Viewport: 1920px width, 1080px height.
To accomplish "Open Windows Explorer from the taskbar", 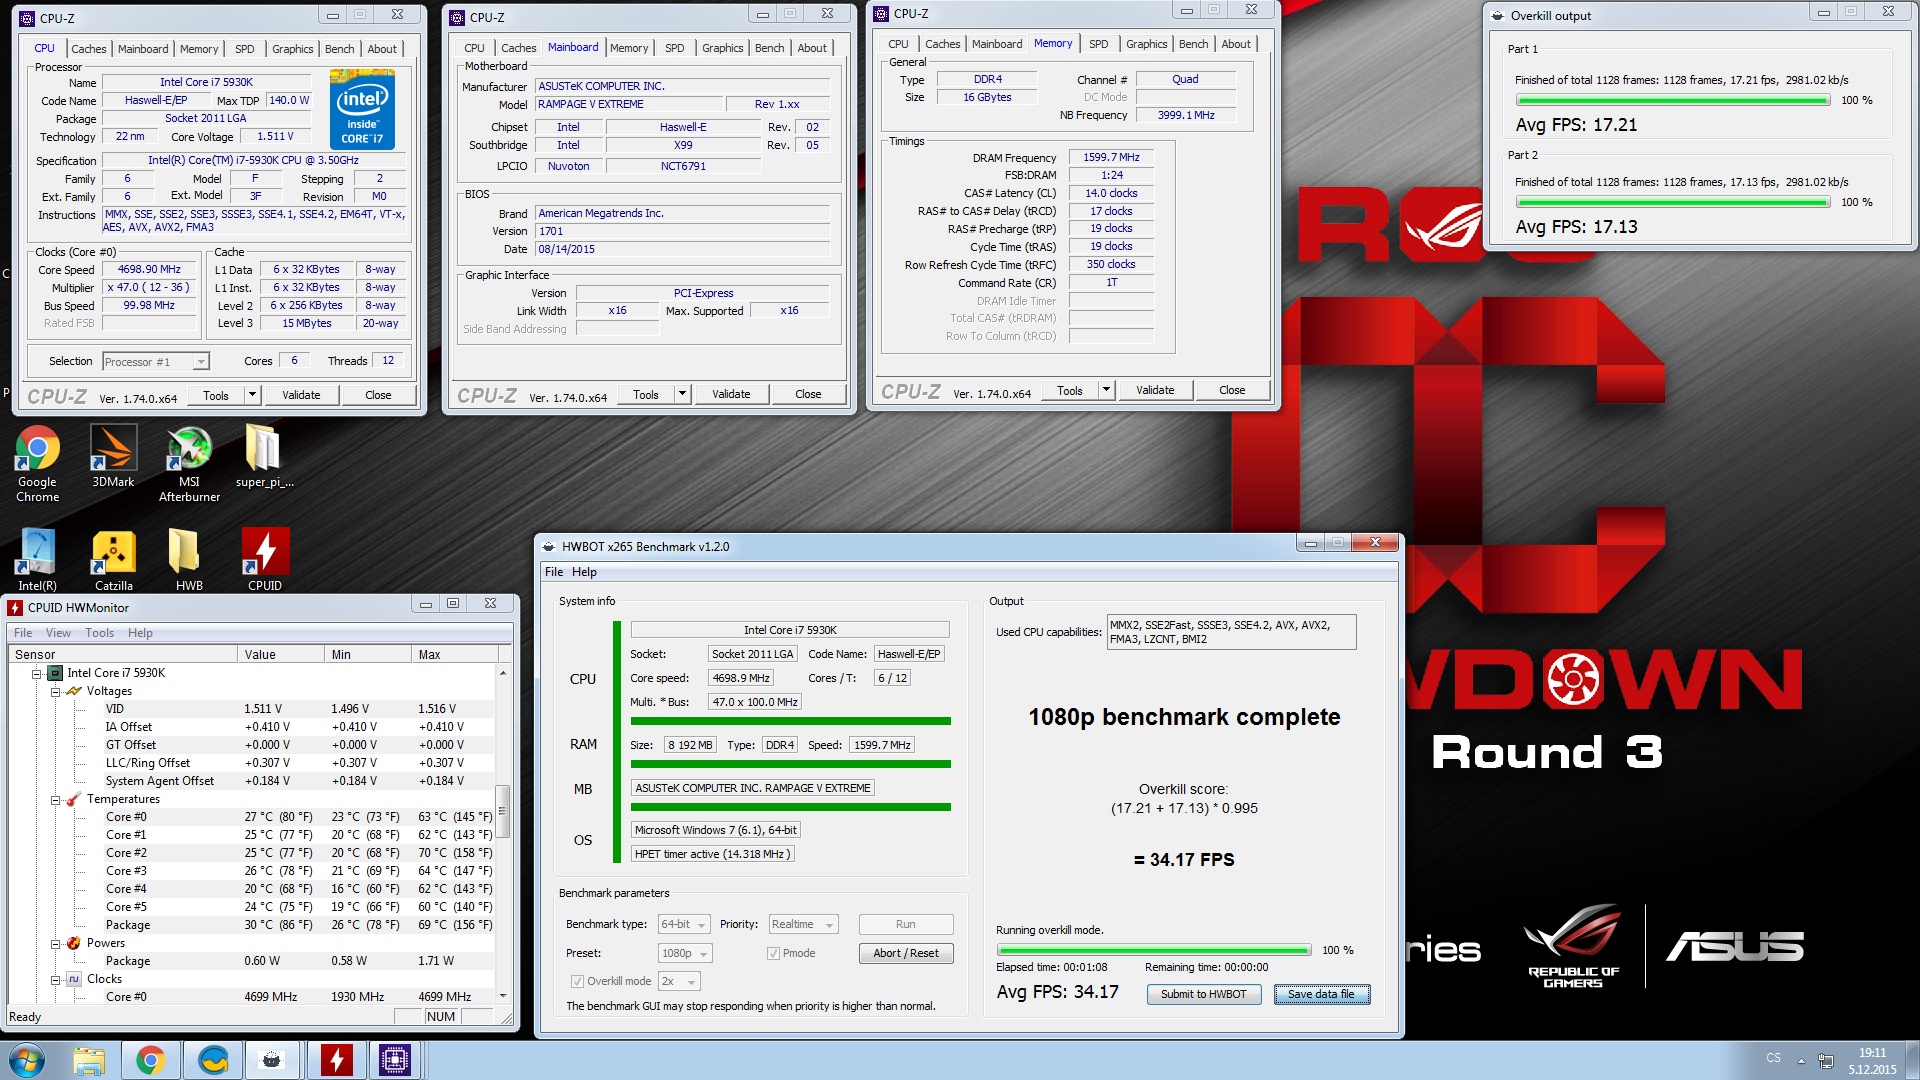I will [x=89, y=1060].
